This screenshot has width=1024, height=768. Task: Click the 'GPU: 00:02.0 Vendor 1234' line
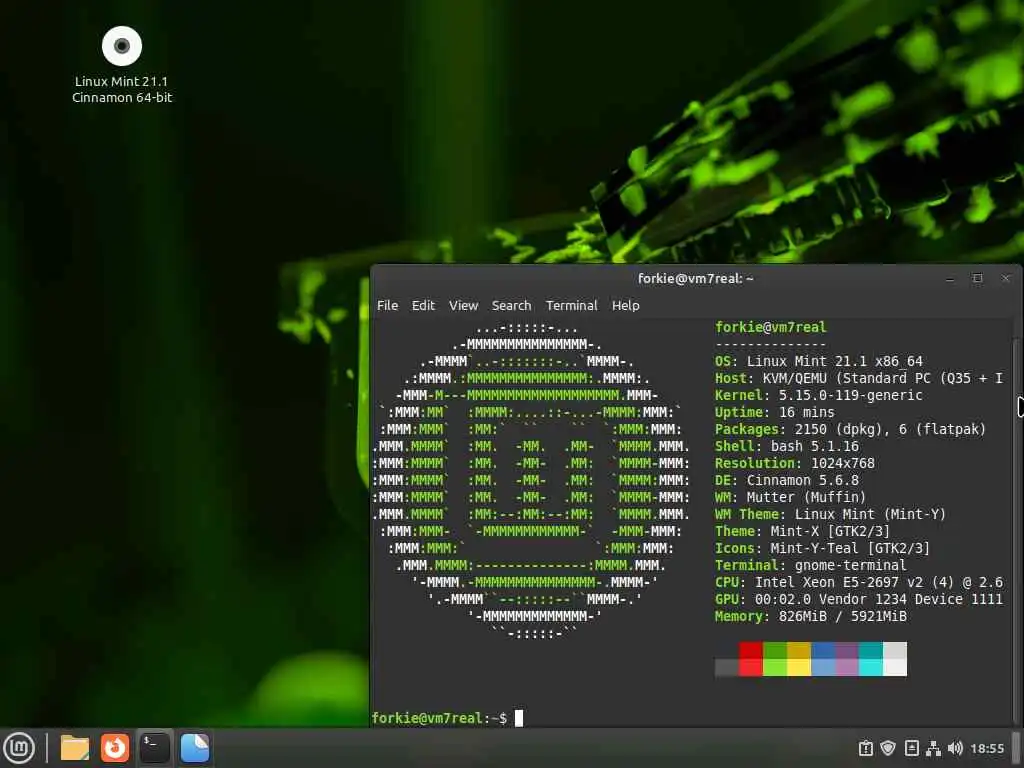(x=859, y=599)
